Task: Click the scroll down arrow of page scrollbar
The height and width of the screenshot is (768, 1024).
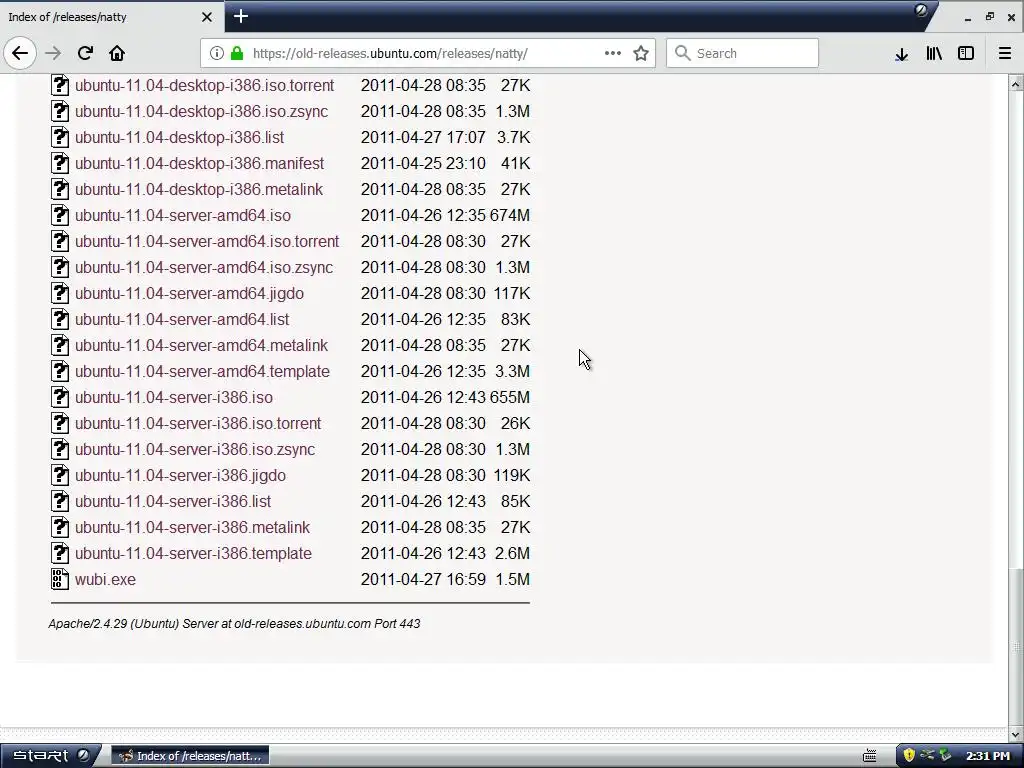Action: click(1016, 735)
